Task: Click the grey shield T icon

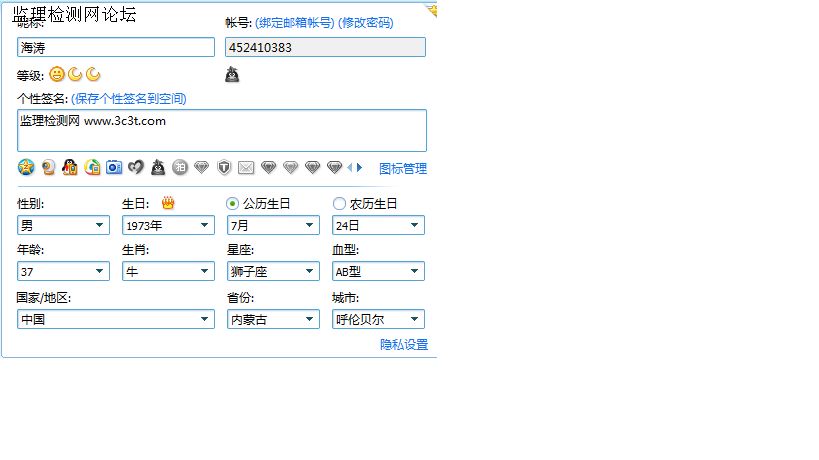Action: pos(224,167)
